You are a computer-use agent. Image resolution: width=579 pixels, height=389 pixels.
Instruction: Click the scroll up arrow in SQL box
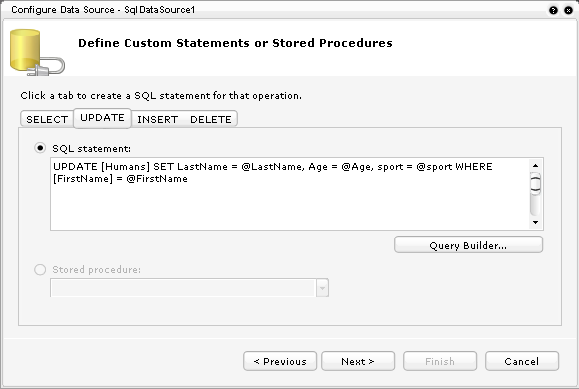pos(535,166)
